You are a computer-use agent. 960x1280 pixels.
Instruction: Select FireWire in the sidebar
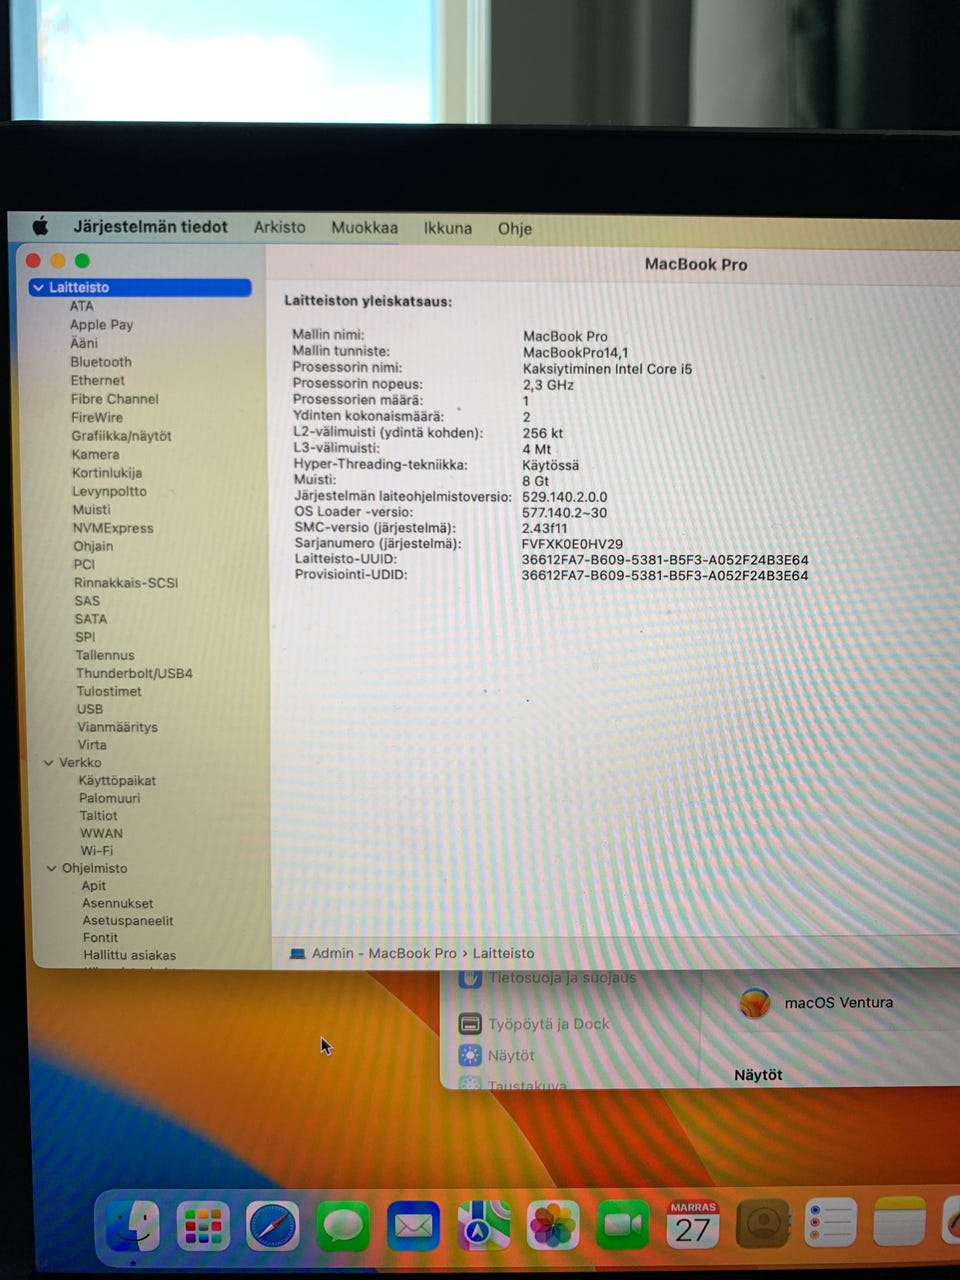(x=97, y=417)
